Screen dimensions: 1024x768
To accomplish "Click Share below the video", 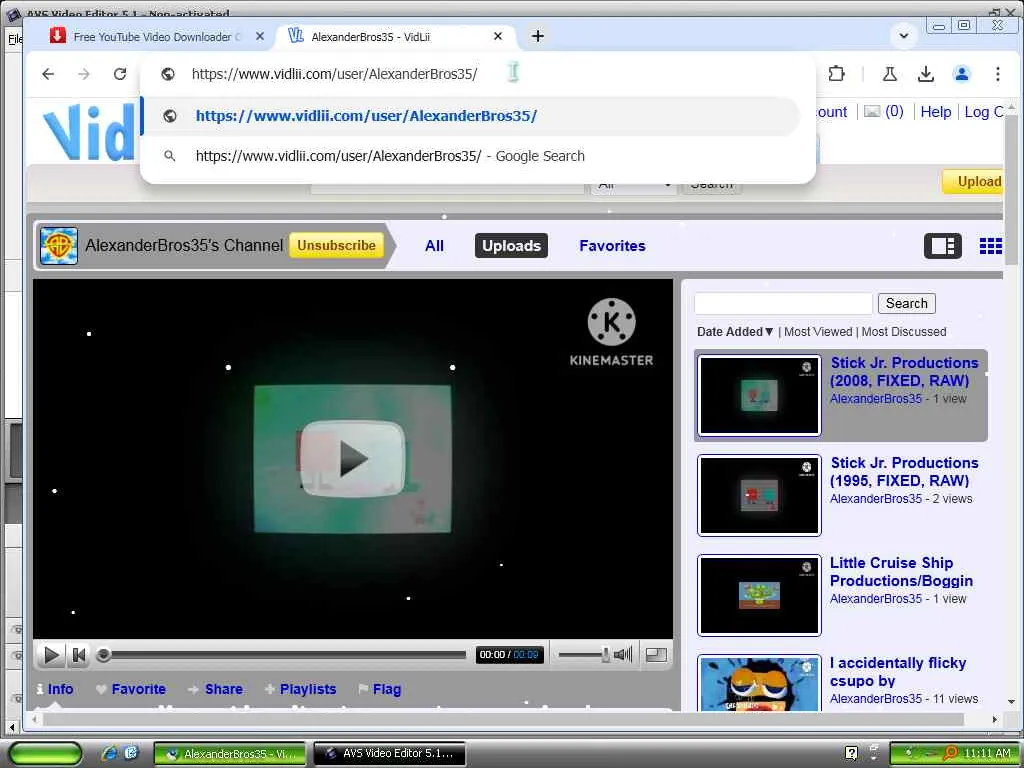I will [x=216, y=689].
